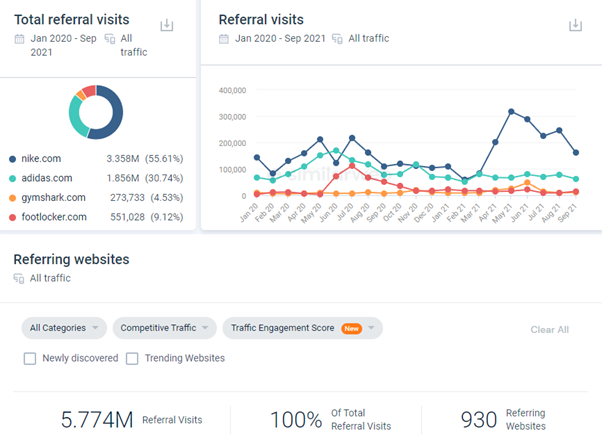This screenshot has height=440, width=602.
Task: Click calendar icon in Total referral visits
Action: [x=20, y=39]
